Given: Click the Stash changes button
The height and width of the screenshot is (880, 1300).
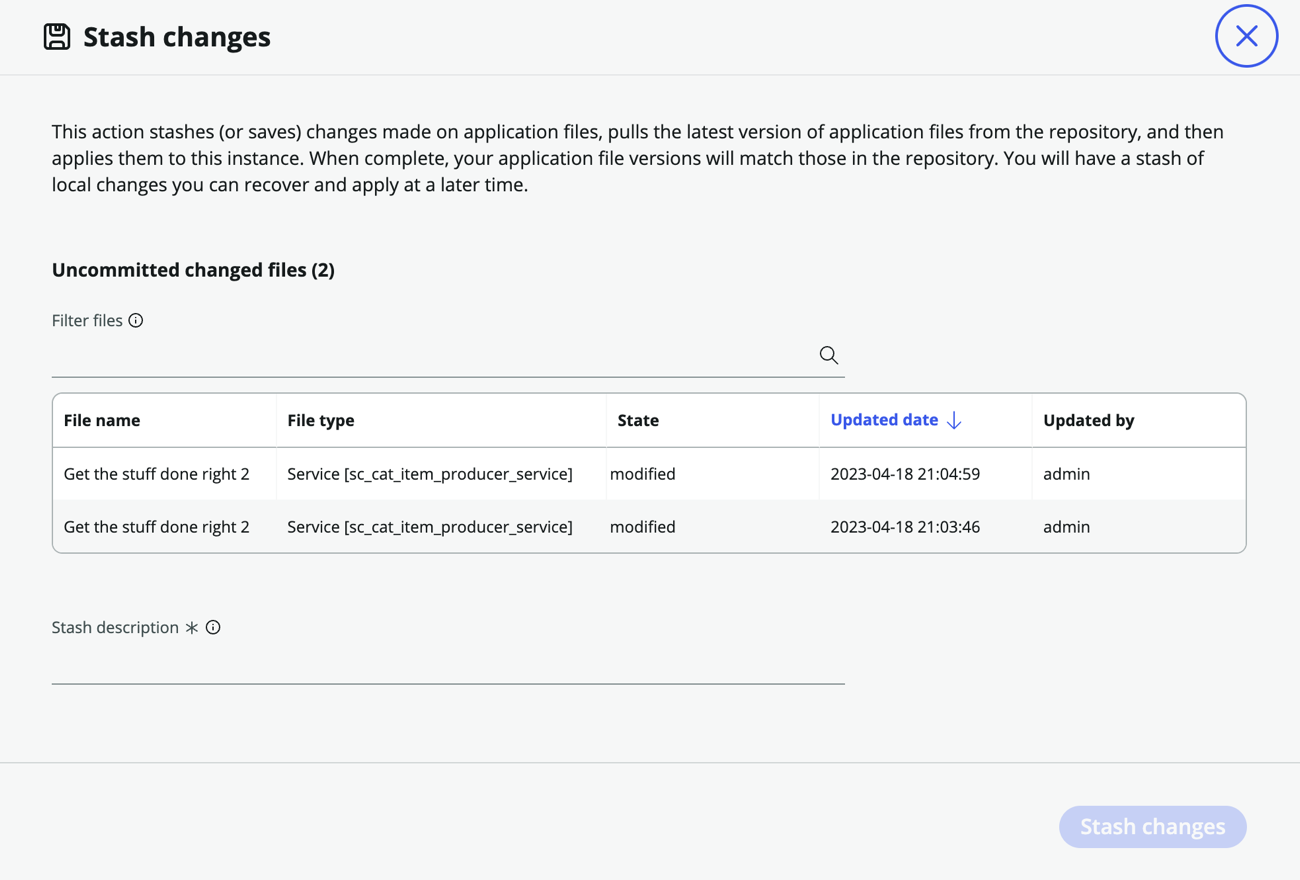Looking at the screenshot, I should [x=1152, y=827].
